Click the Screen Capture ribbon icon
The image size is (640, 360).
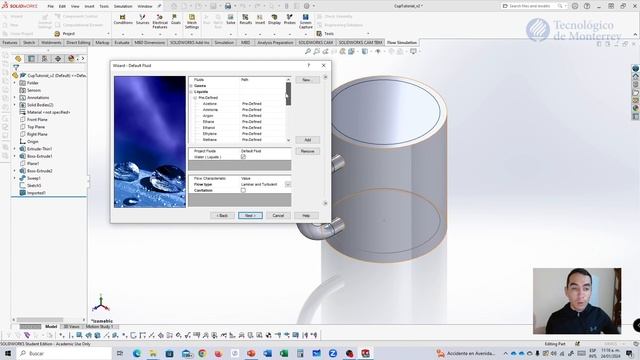[x=305, y=21]
